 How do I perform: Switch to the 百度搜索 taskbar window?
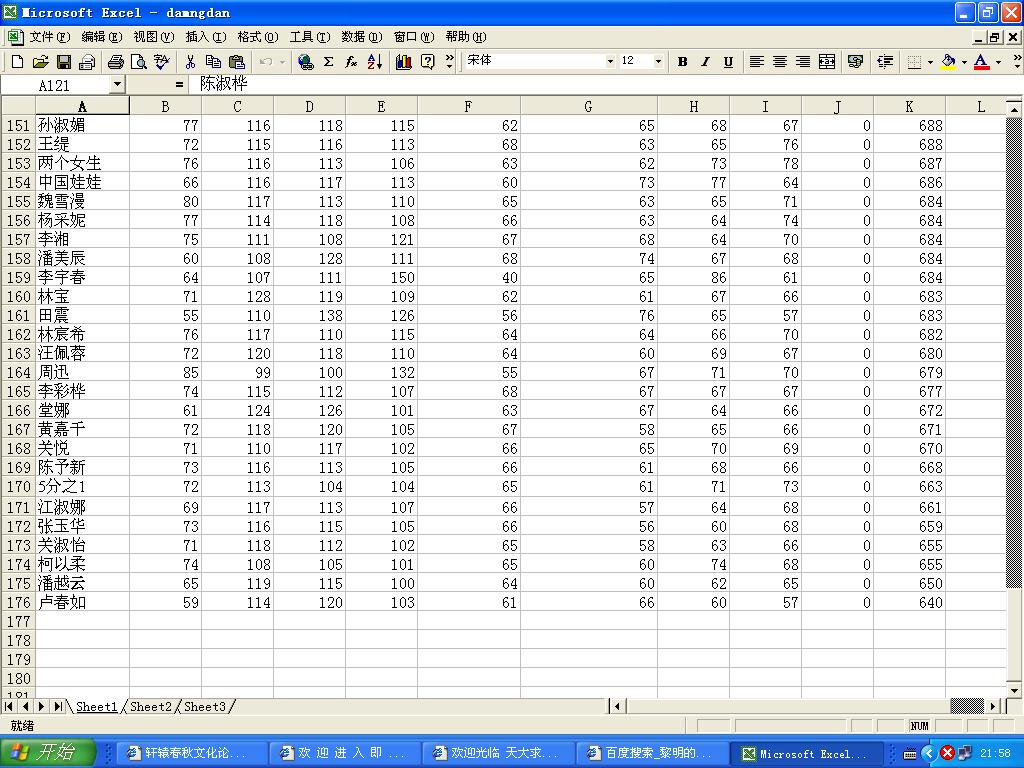click(651, 753)
